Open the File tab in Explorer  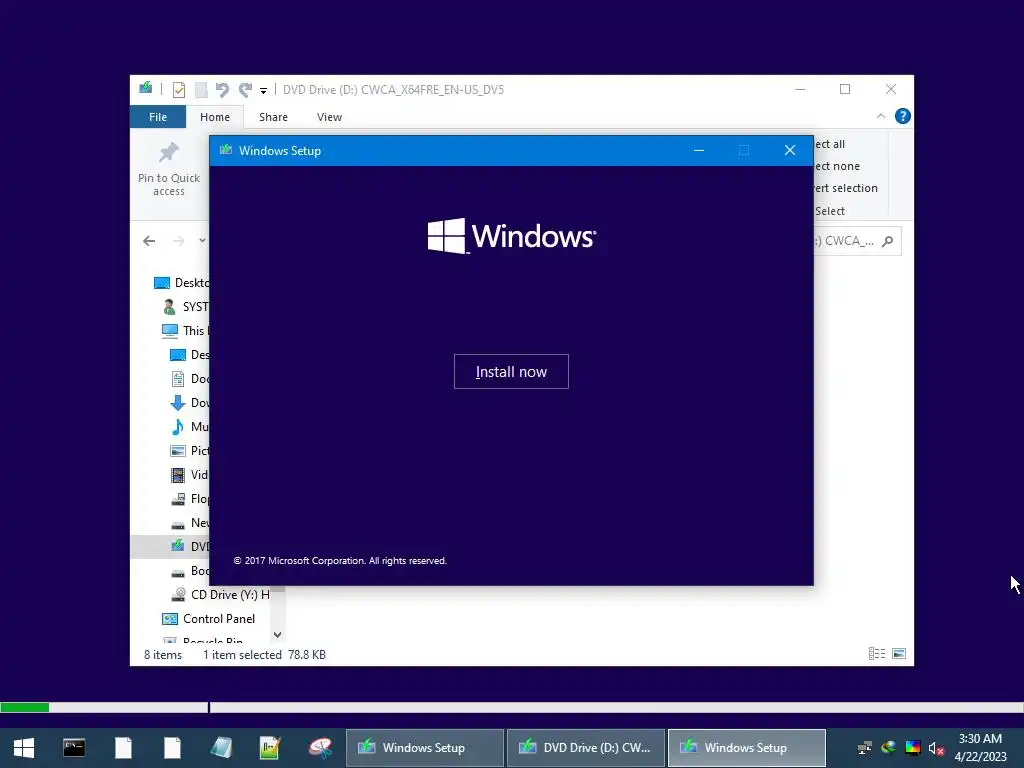pyautogui.click(x=158, y=117)
